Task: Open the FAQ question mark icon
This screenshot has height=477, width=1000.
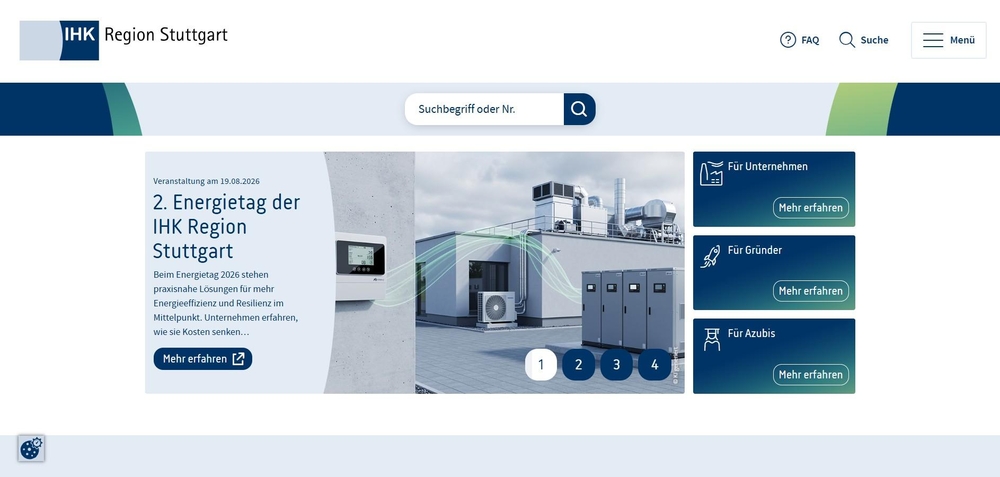Action: pyautogui.click(x=788, y=40)
